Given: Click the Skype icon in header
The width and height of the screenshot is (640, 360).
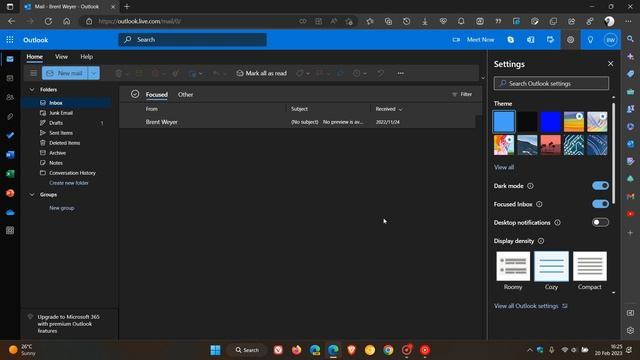Looking at the screenshot, I should pyautogui.click(x=511, y=40).
